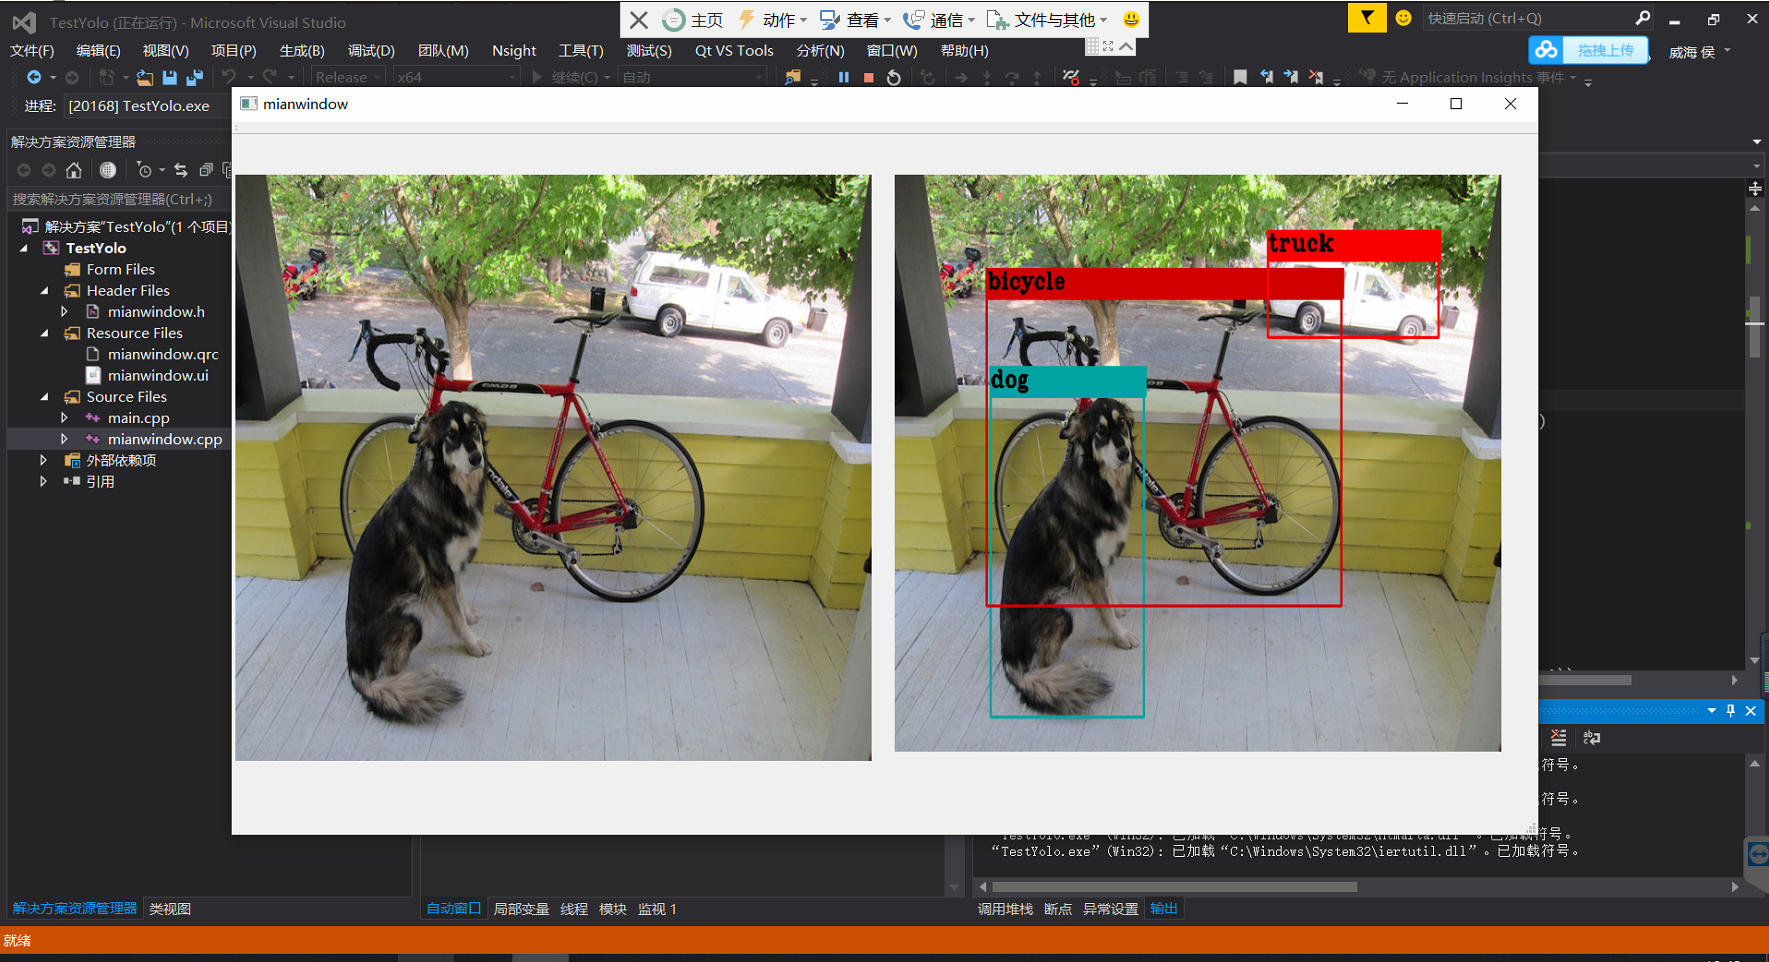Pause debugging with the Break All icon

point(844,77)
